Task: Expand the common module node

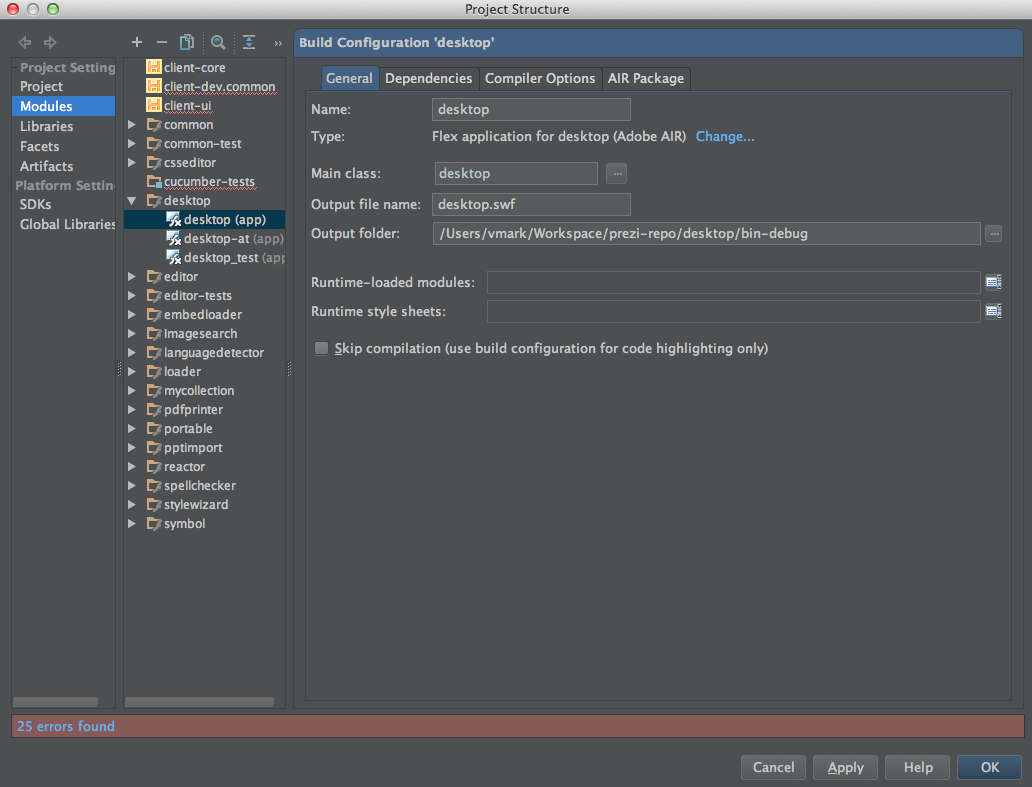Action: coord(132,124)
